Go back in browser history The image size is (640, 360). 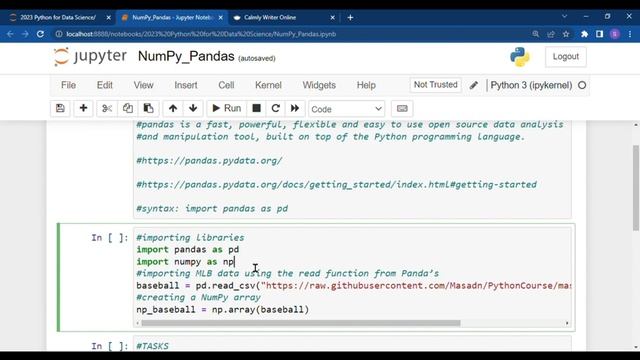[x=10, y=34]
